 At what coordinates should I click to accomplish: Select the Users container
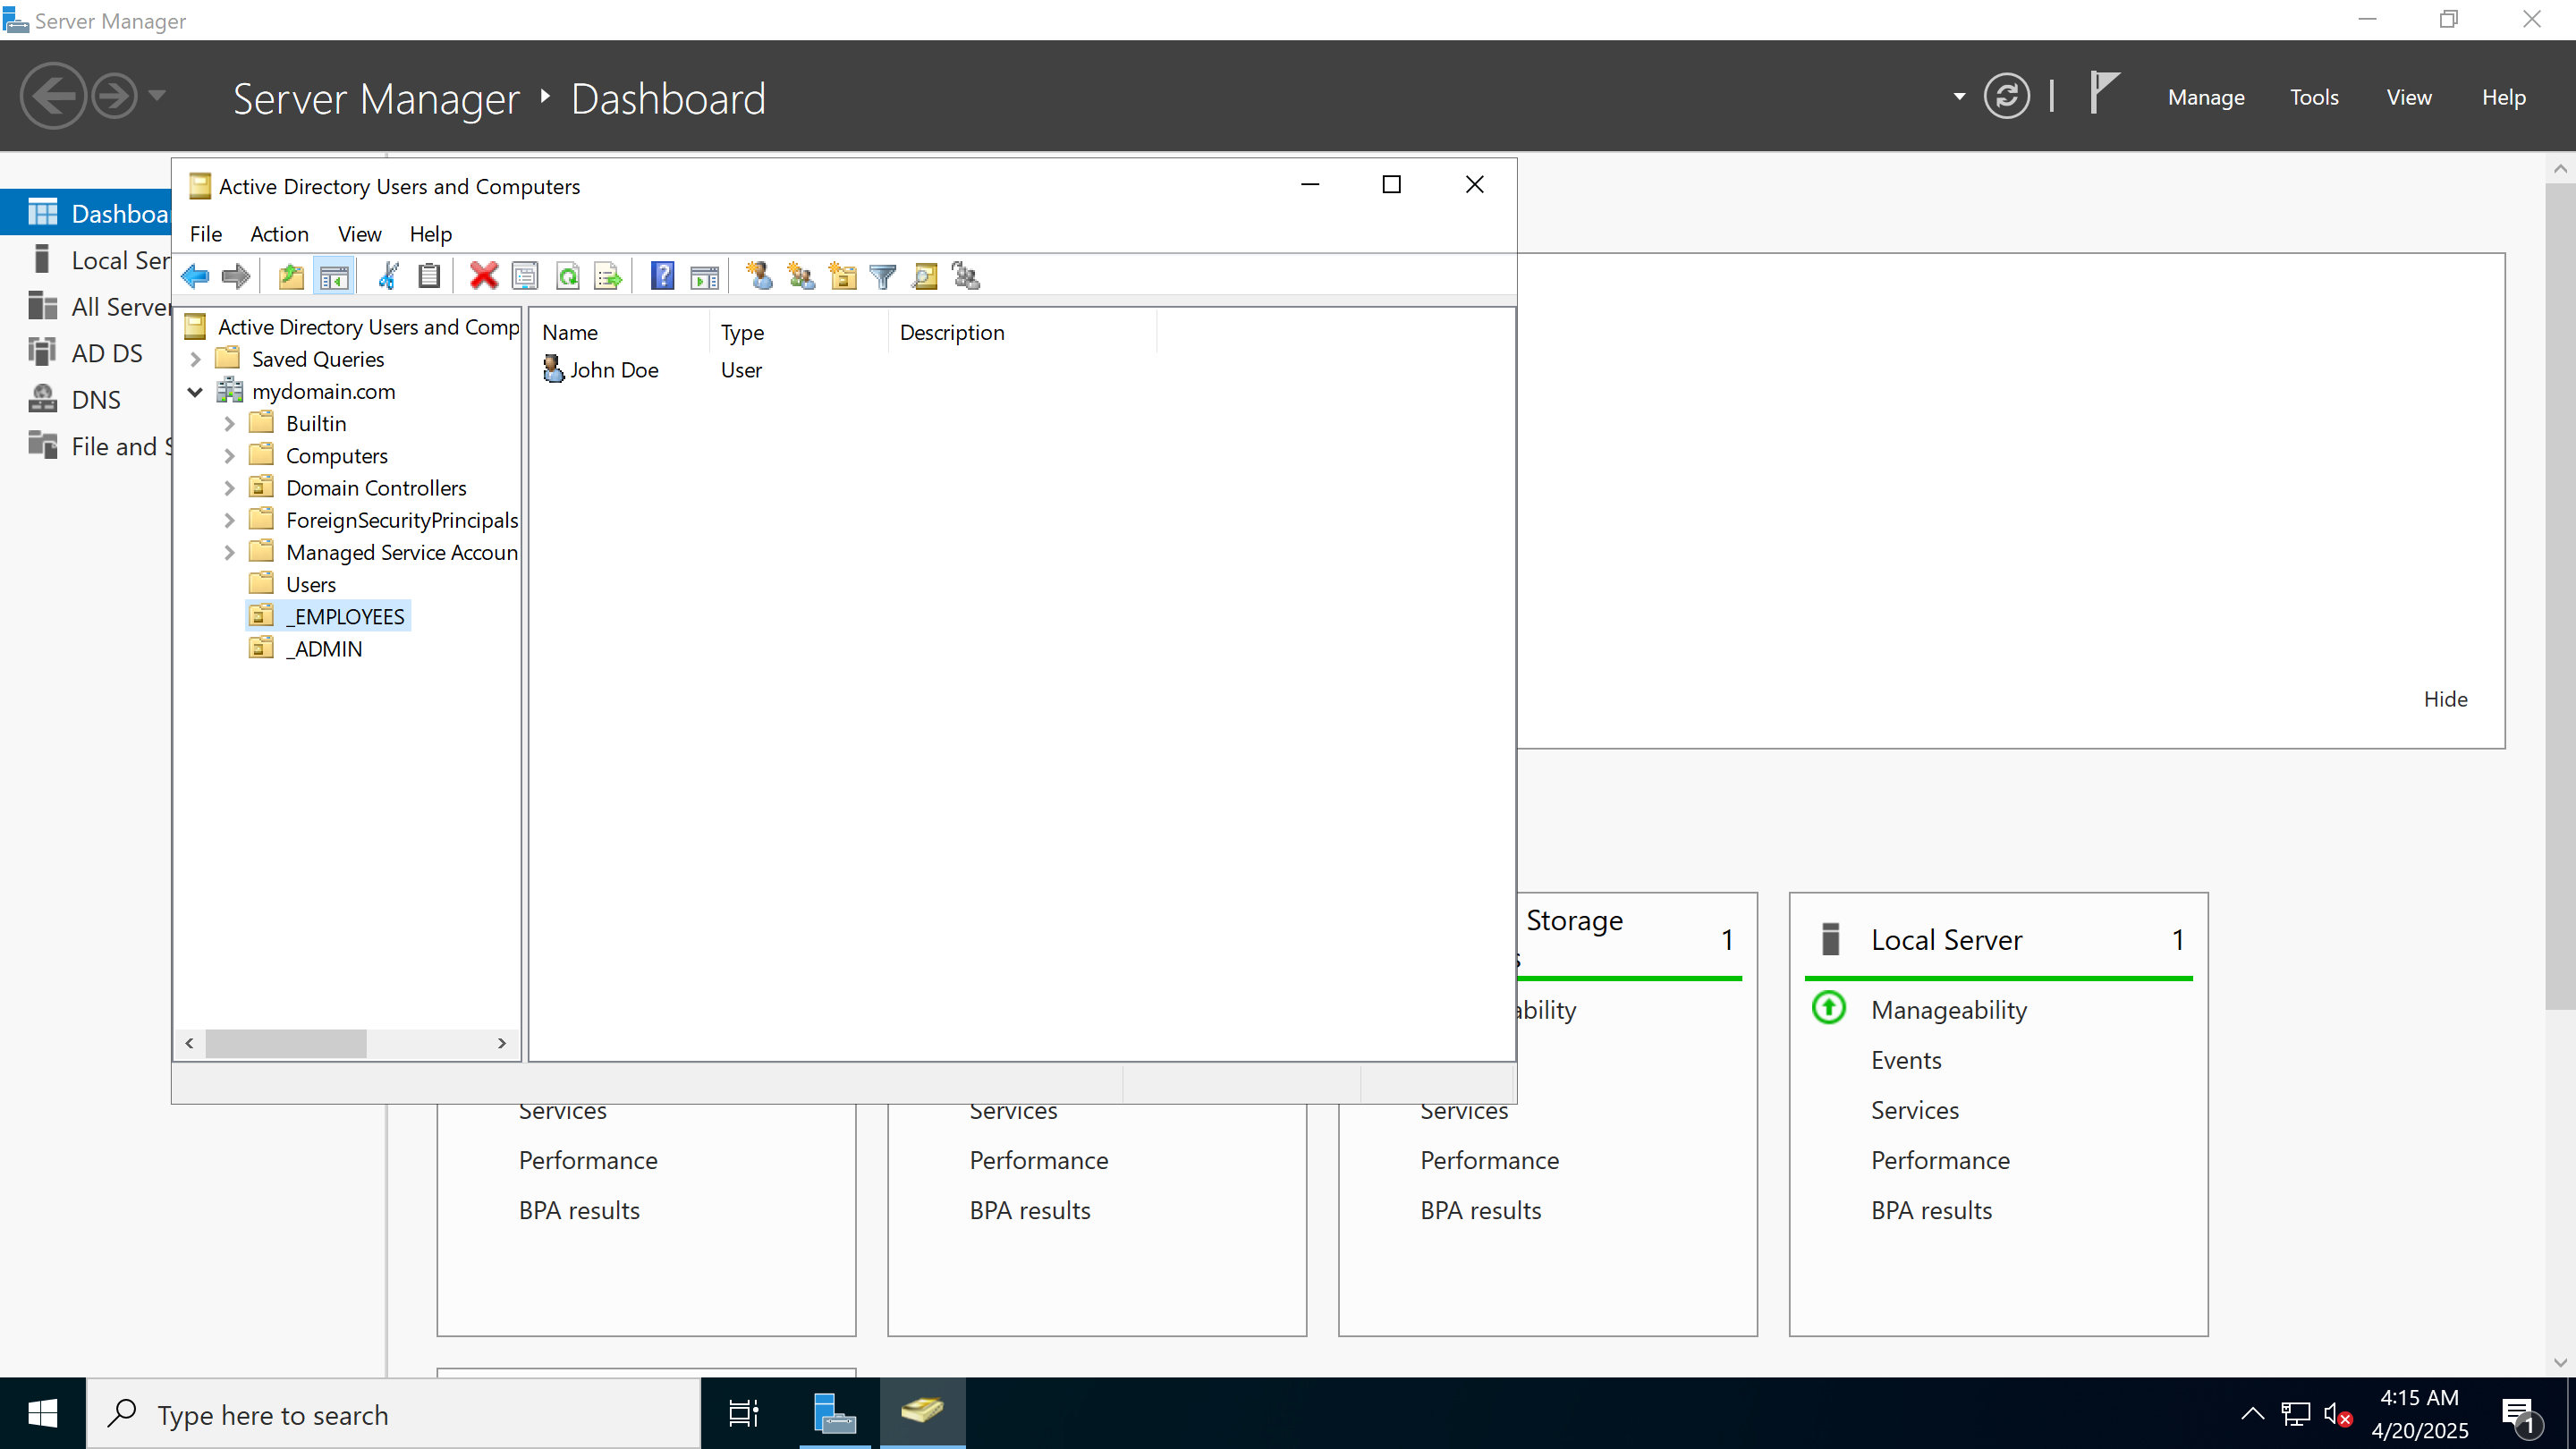click(310, 584)
